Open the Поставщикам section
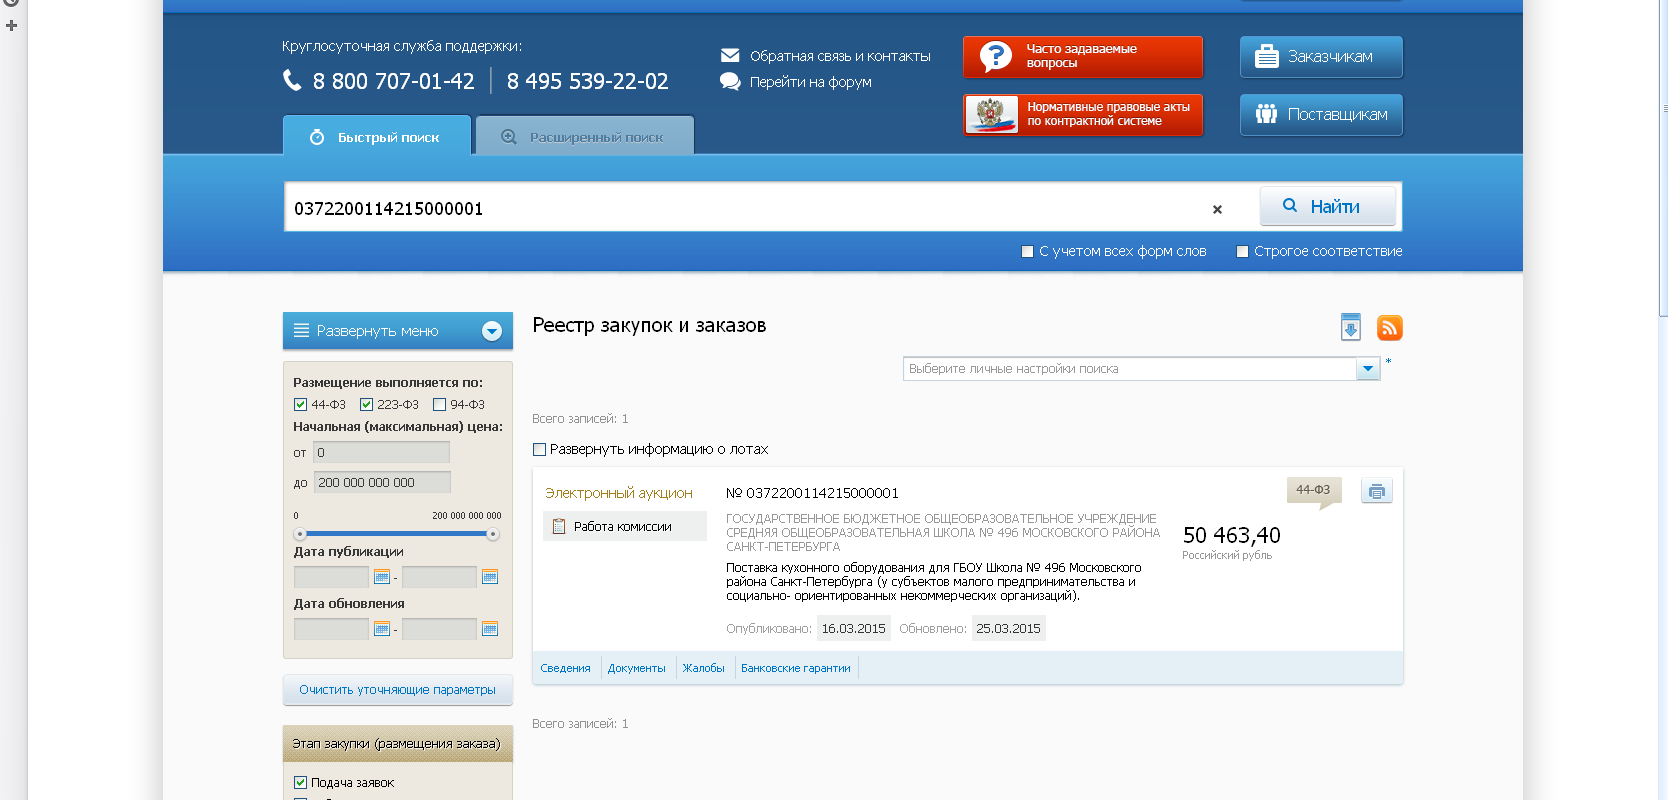 (x=1321, y=114)
